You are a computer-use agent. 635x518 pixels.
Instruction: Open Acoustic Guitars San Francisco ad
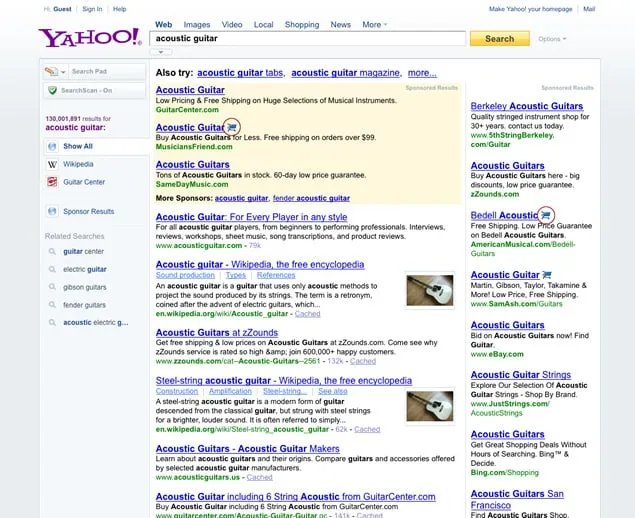517,499
